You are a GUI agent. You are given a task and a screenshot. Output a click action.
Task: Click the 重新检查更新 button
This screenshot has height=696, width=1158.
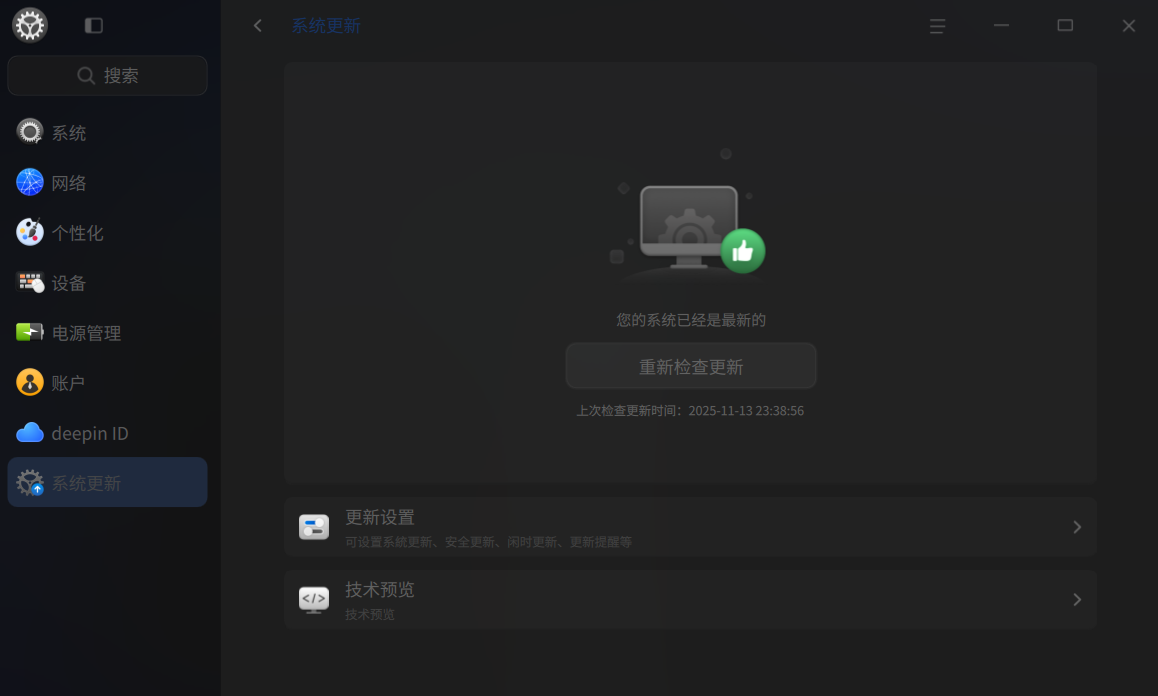[691, 366]
